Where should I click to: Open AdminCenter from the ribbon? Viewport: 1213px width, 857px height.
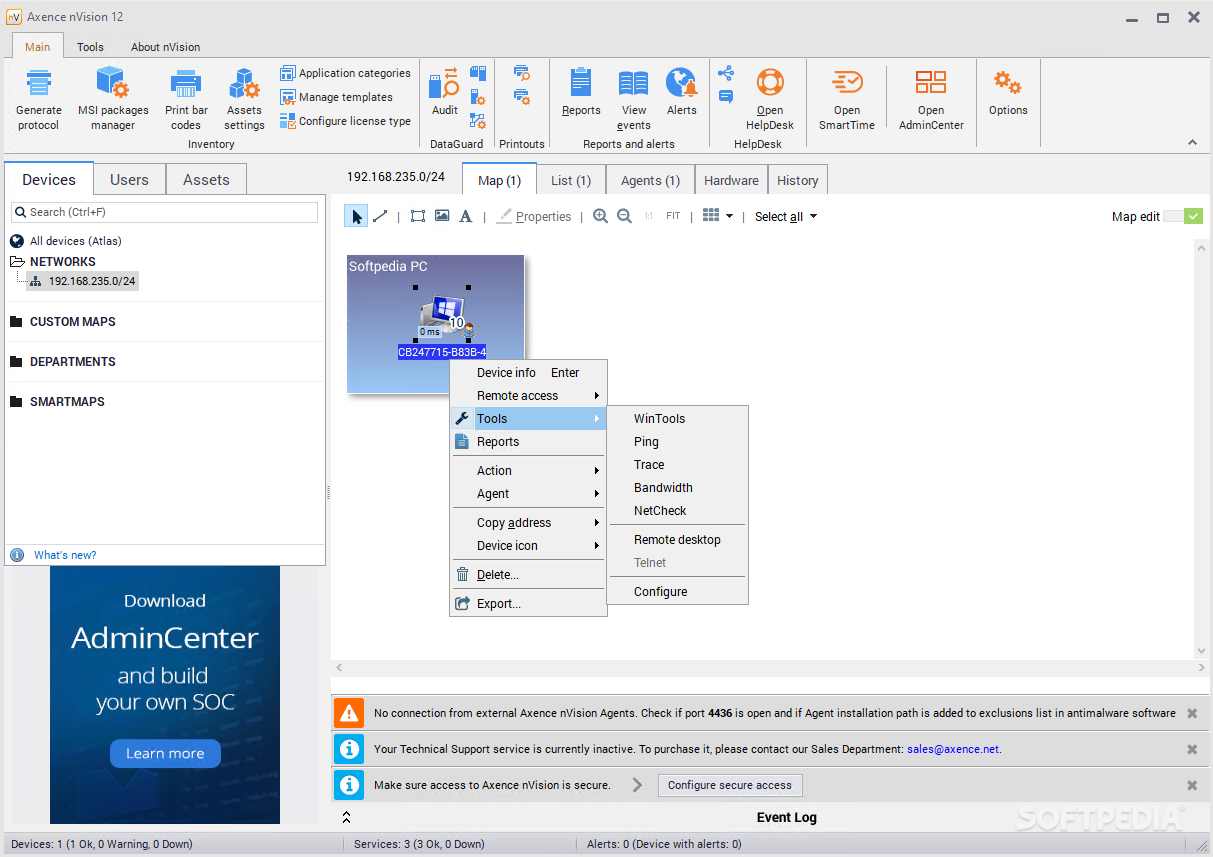coord(931,99)
